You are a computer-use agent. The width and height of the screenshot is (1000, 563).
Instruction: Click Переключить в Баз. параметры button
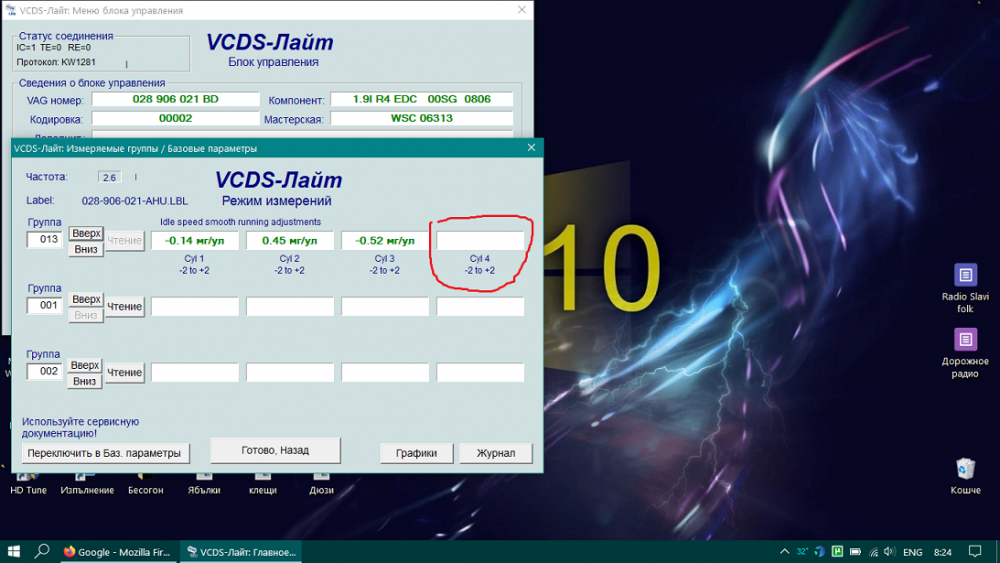tap(105, 453)
